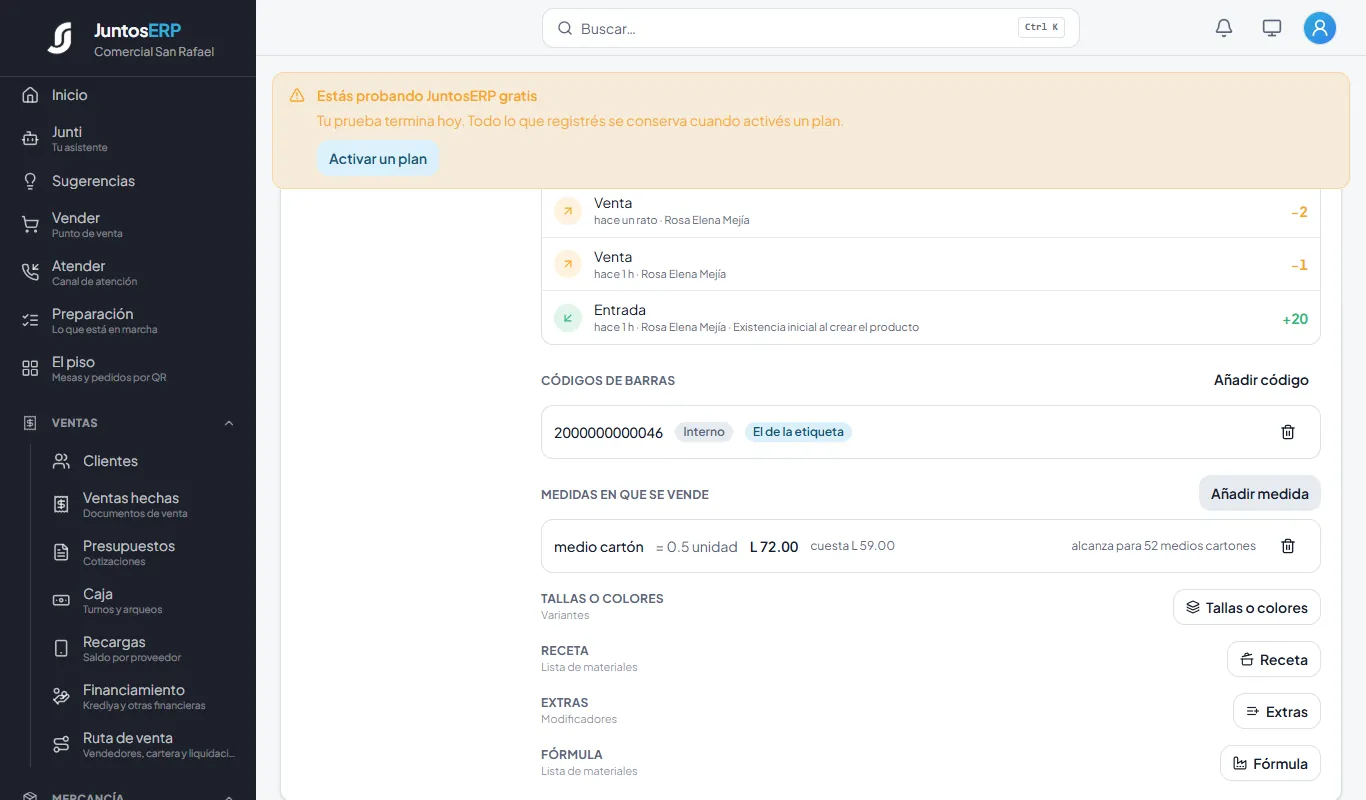1366x800 pixels.
Task: Open the user profile avatar
Action: (x=1320, y=28)
